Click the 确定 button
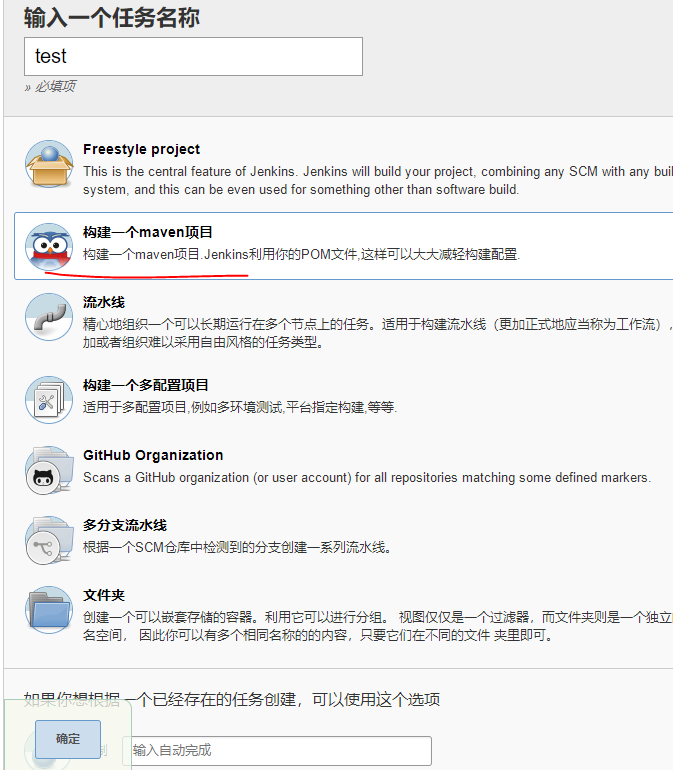 tap(68, 739)
